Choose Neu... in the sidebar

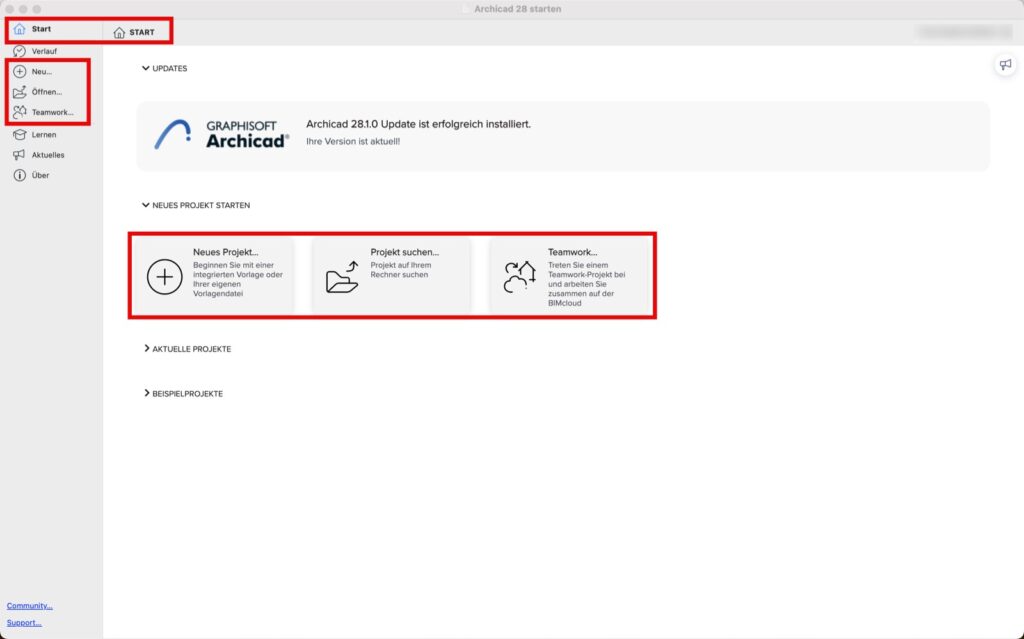(42, 72)
